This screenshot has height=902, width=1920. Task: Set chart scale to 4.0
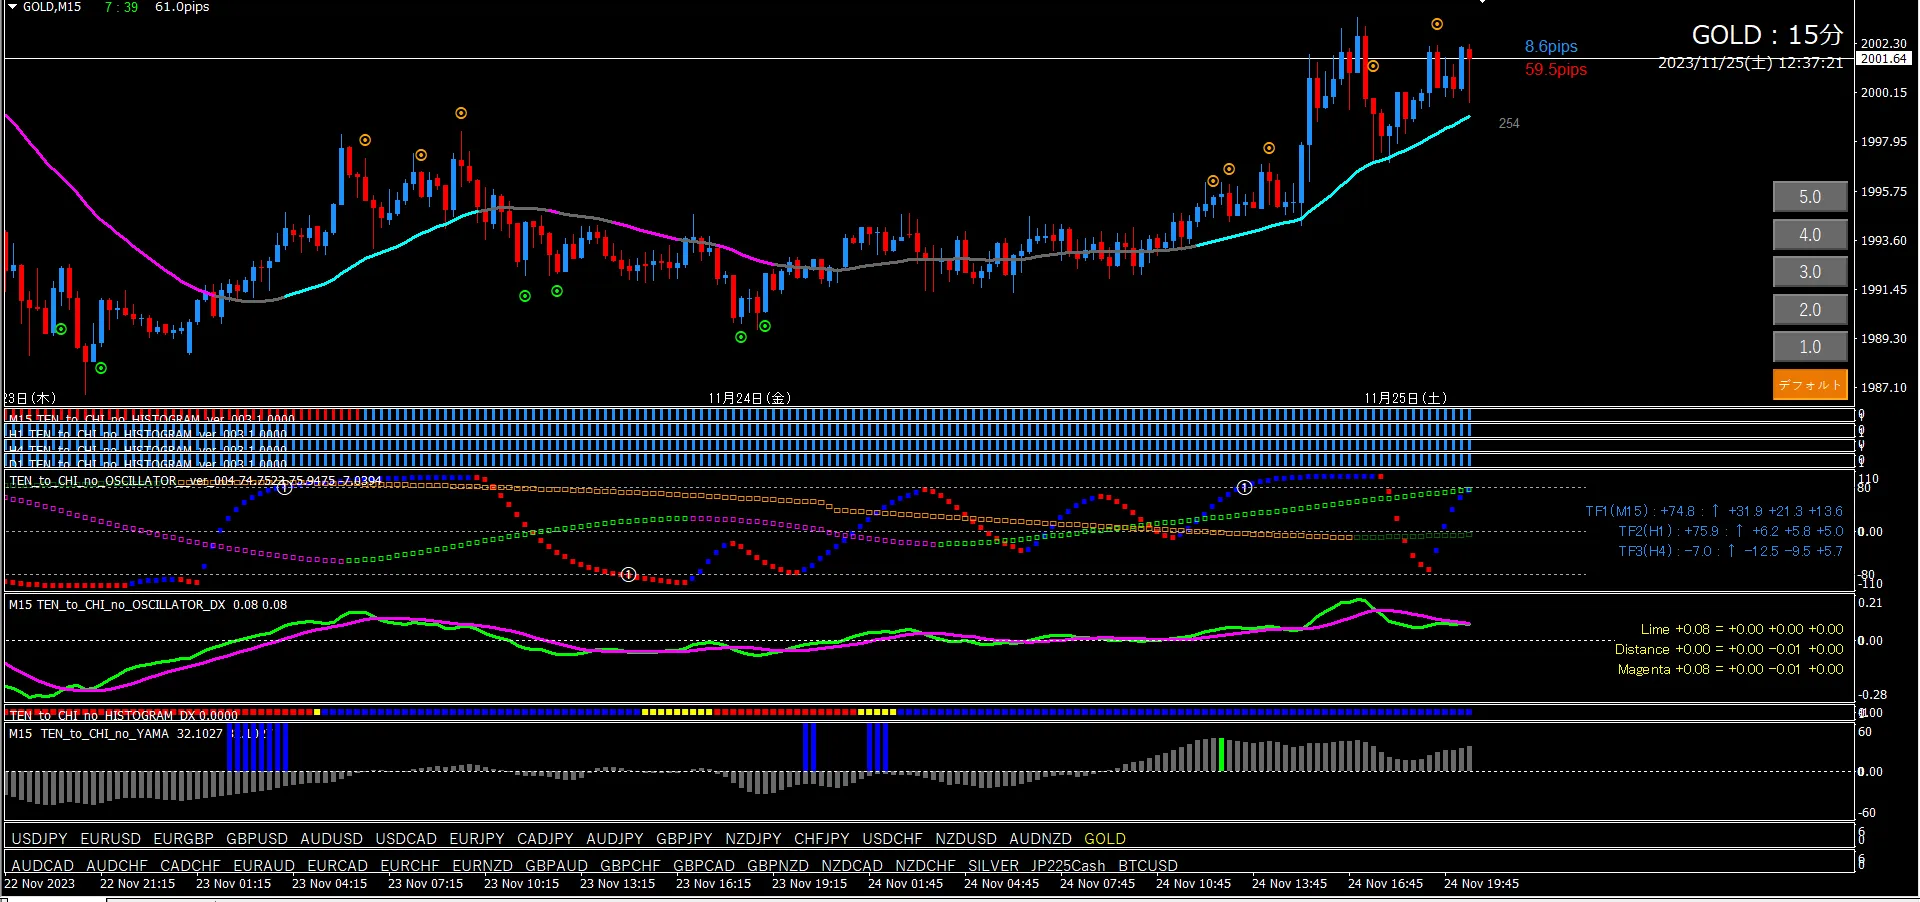pyautogui.click(x=1810, y=235)
